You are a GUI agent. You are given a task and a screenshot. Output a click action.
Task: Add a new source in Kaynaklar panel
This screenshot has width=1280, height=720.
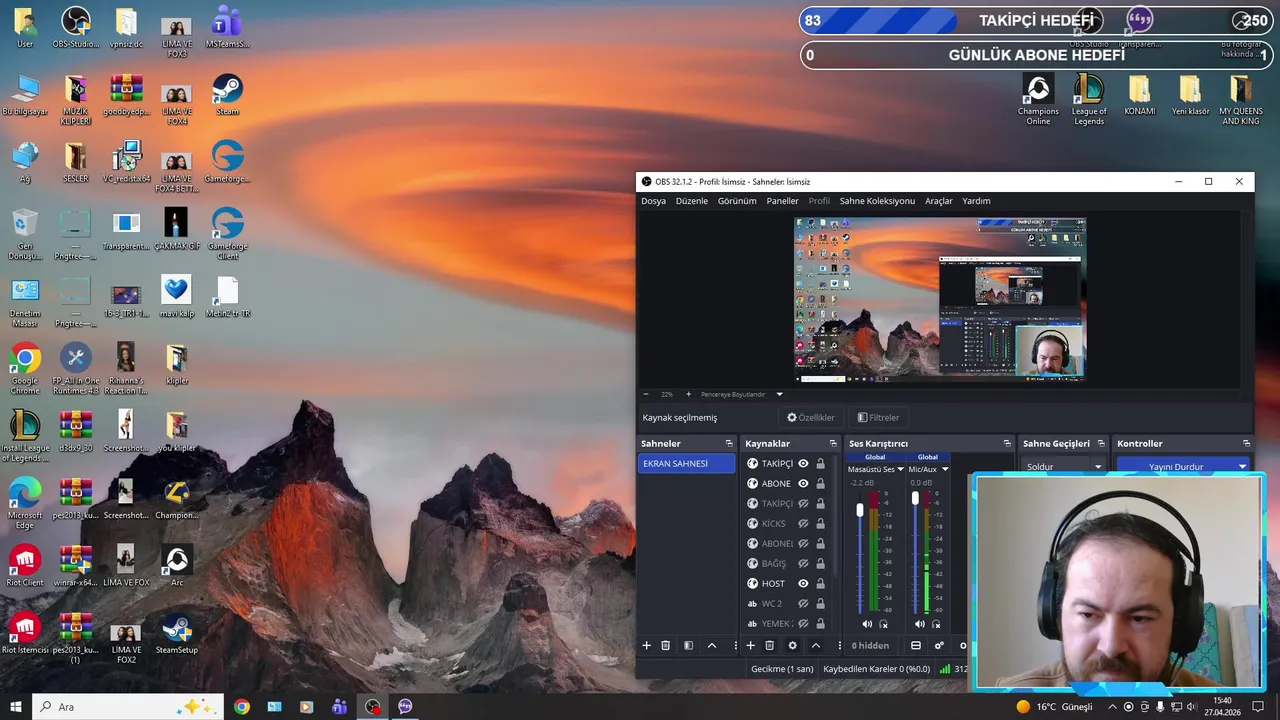[x=750, y=646]
